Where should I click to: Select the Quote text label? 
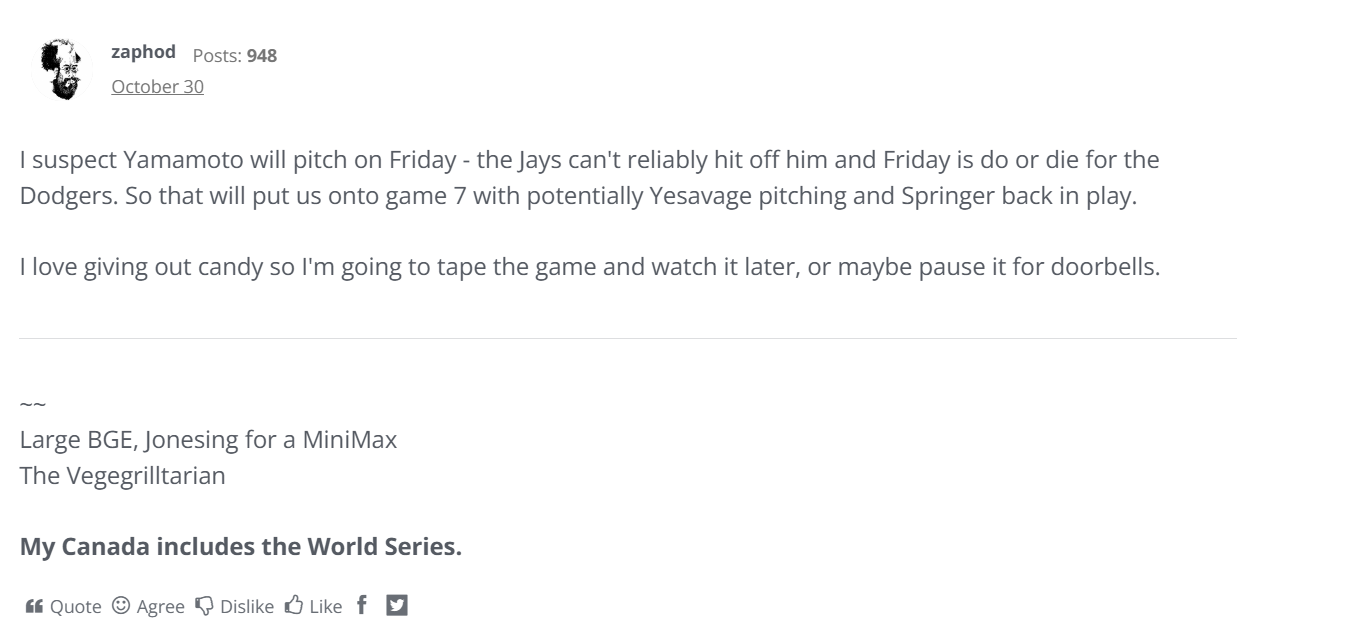[x=75, y=606]
